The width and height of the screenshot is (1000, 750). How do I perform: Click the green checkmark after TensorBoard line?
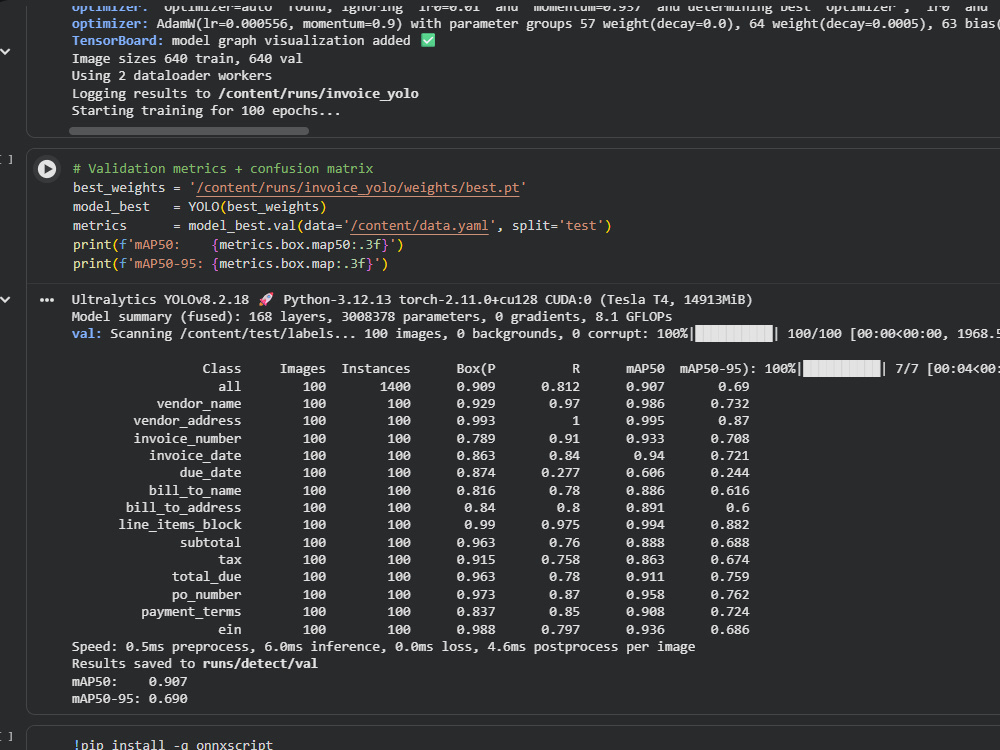(x=428, y=40)
